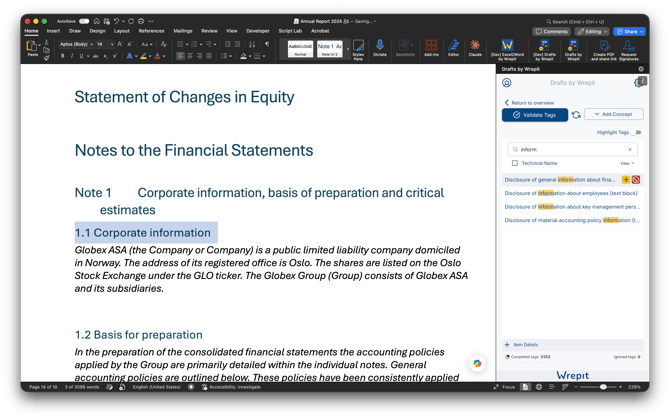The width and height of the screenshot is (670, 419).
Task: Click the Validate Tags button
Action: 535,115
